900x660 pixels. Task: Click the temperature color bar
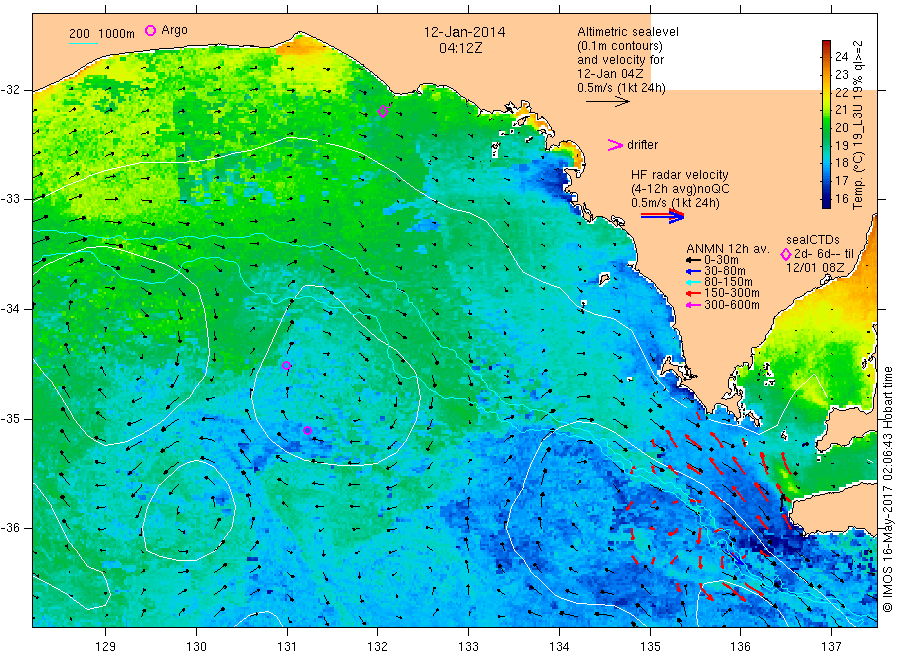826,124
